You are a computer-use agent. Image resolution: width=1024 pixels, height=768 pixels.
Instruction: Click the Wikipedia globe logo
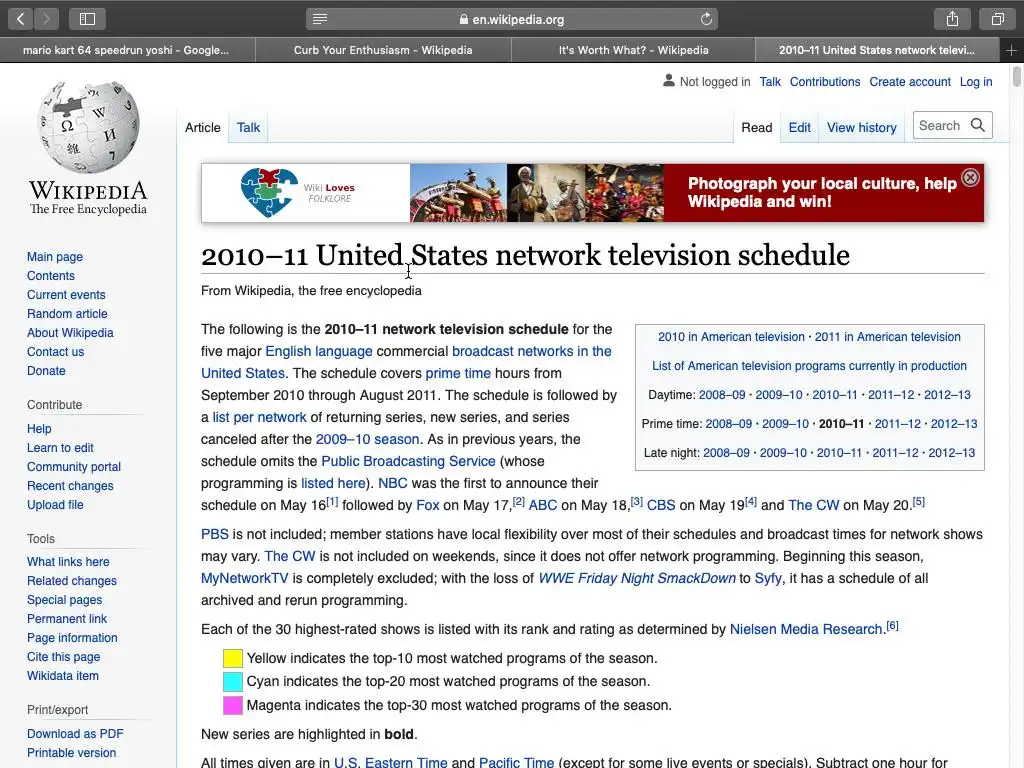pyautogui.click(x=88, y=127)
